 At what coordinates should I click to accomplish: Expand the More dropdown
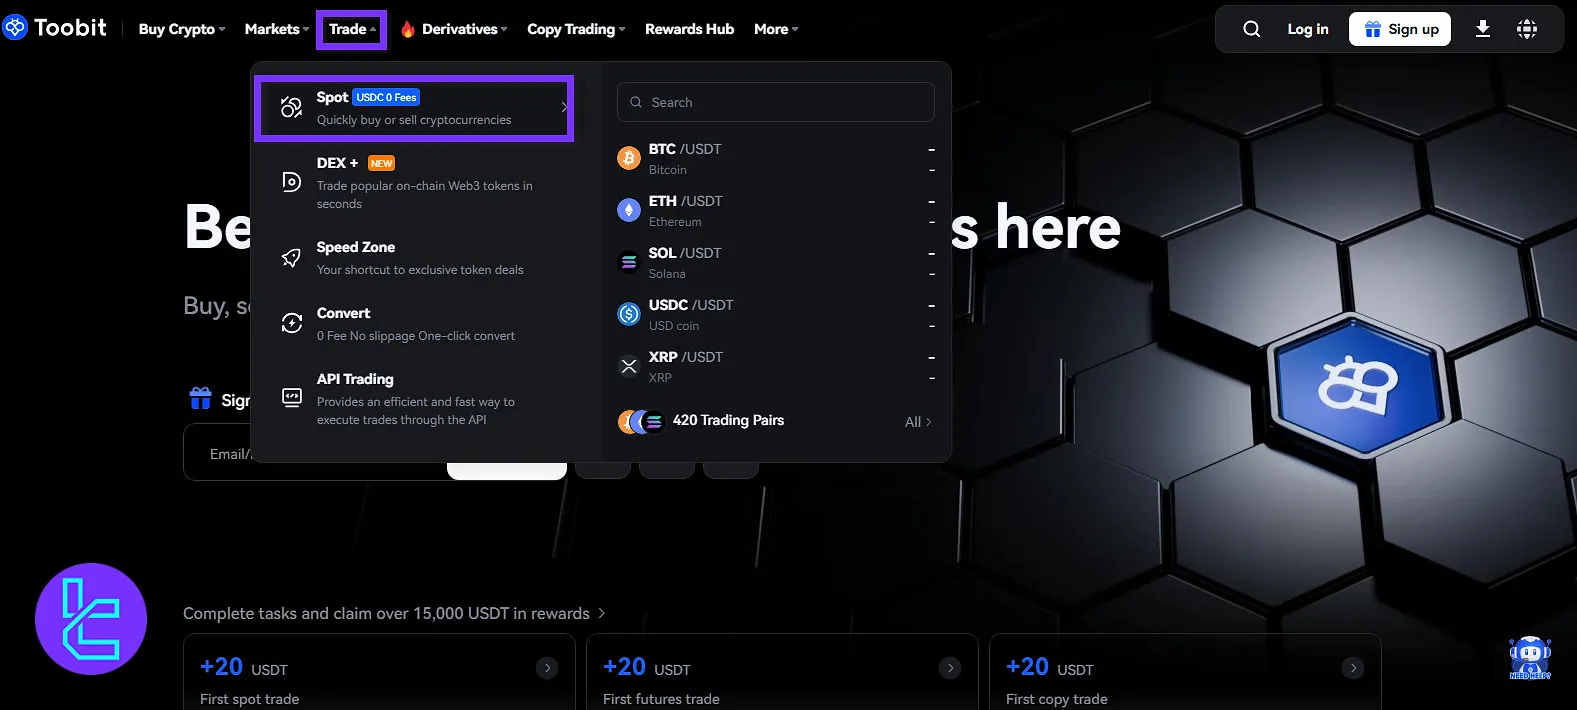(x=776, y=29)
